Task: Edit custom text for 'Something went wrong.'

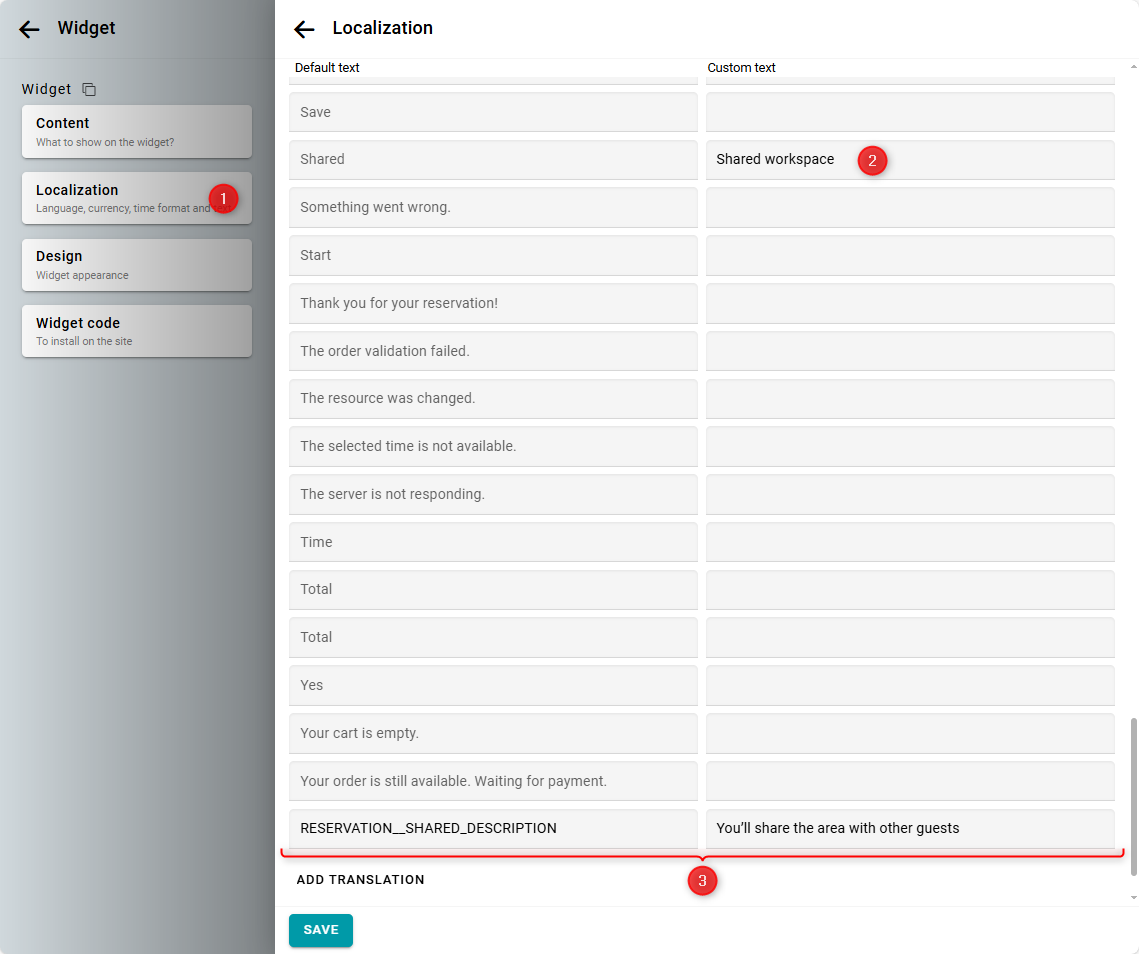Action: tap(909, 208)
